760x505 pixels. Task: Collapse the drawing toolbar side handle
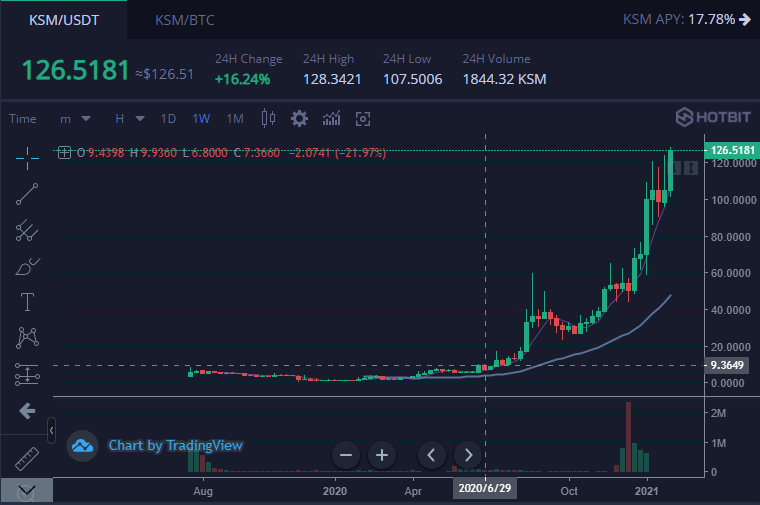(51, 430)
